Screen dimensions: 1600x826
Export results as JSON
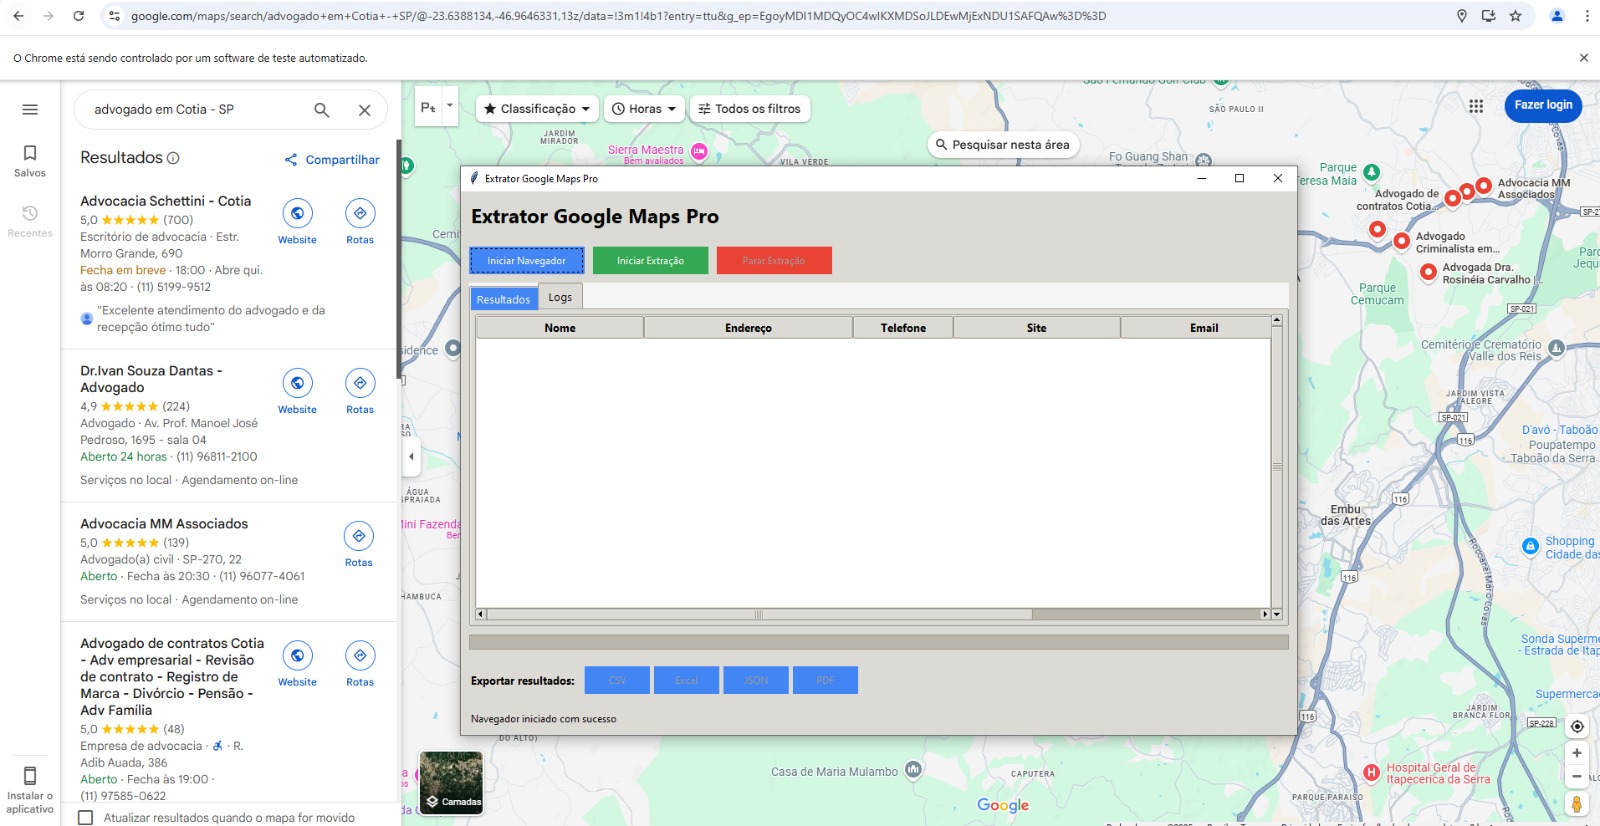point(756,680)
